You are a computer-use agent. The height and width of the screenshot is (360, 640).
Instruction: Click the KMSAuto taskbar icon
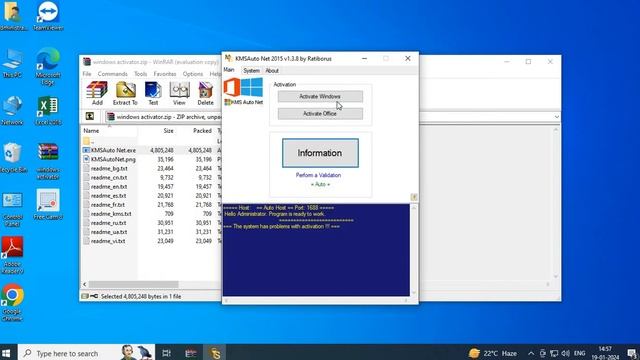(x=215, y=353)
